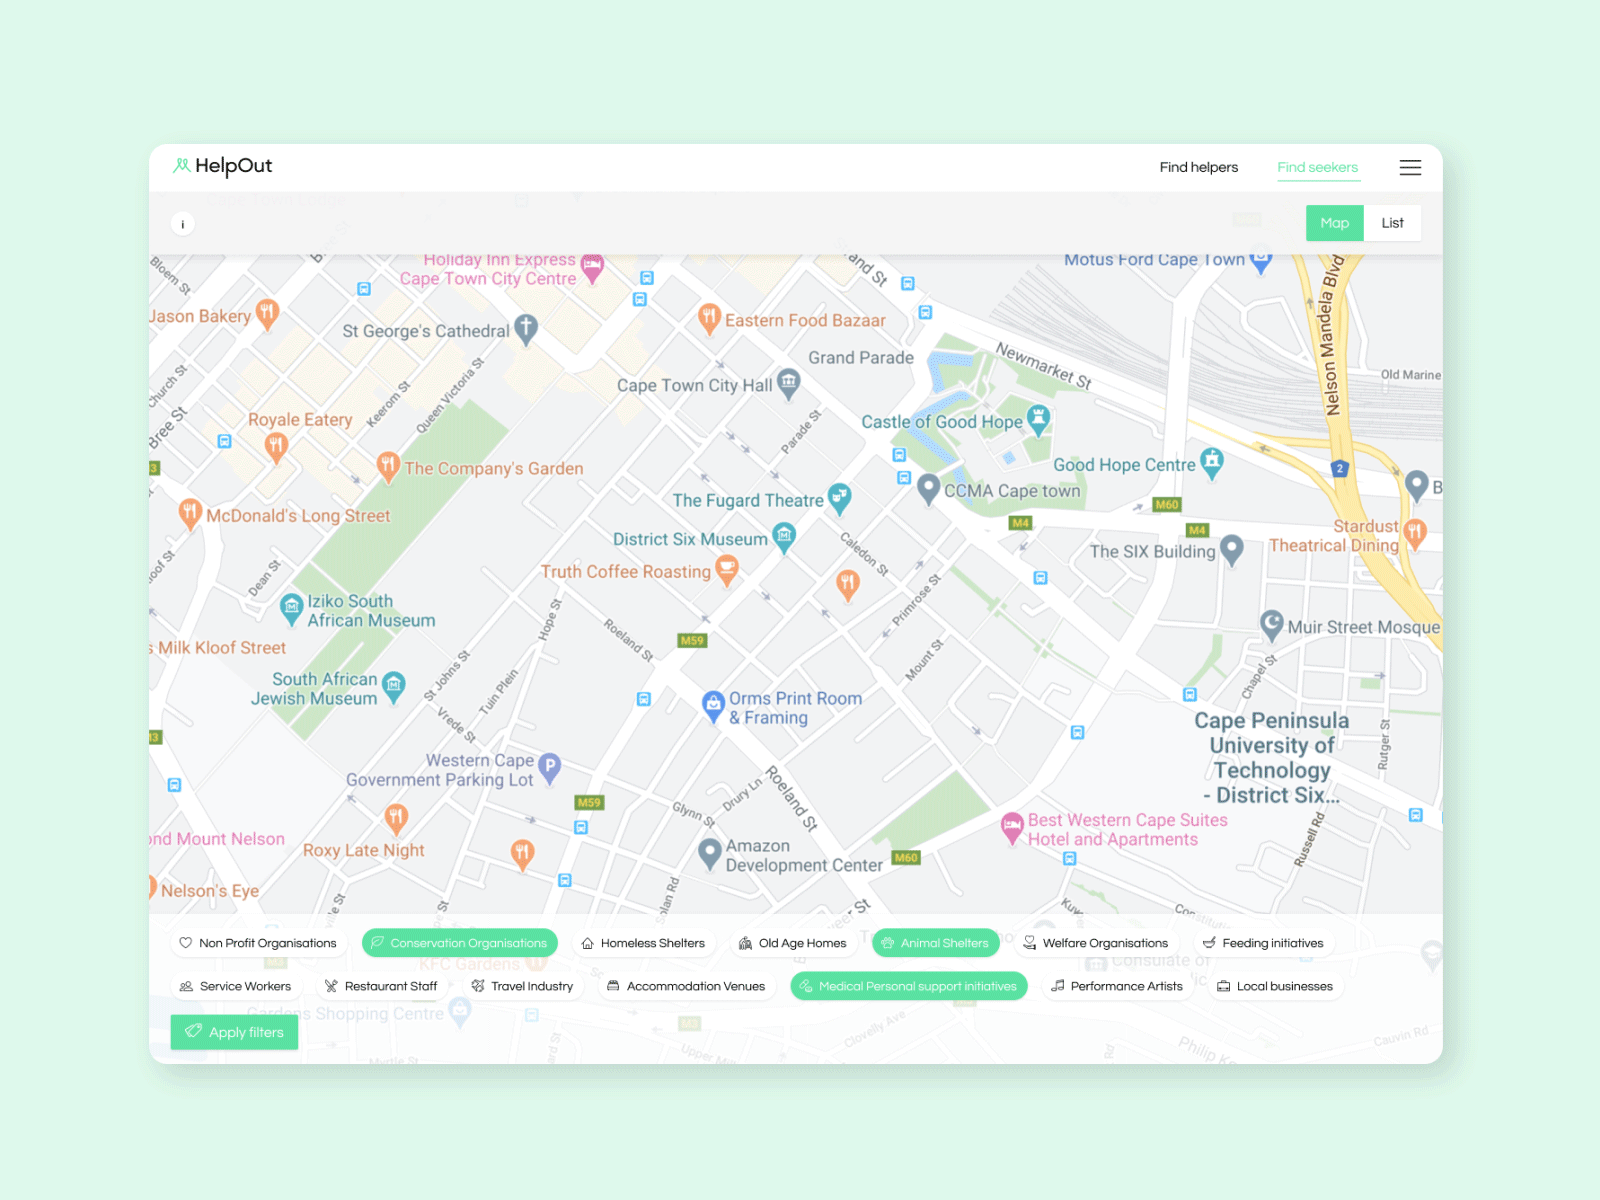
Task: Enable the Old Age Homes filter
Action: (x=792, y=943)
